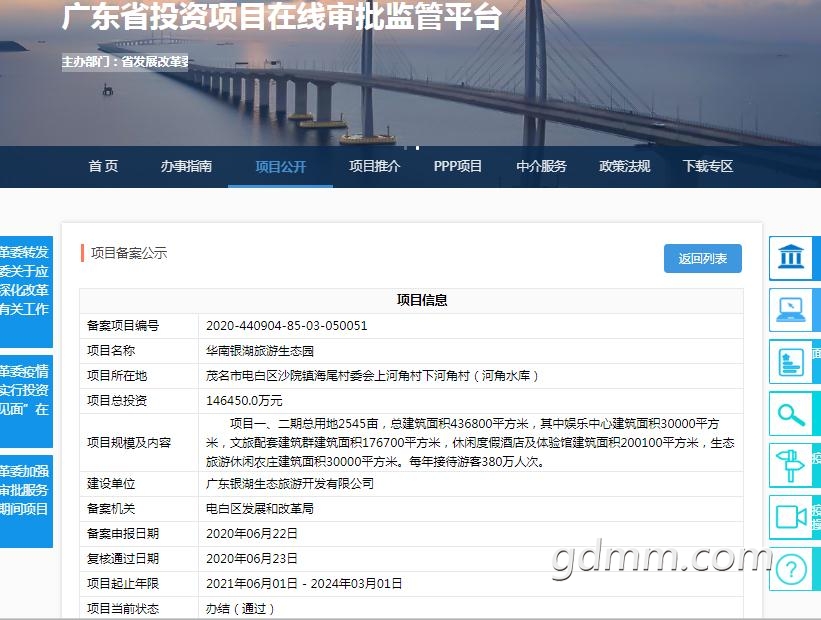Open the signpost guide icon
Screen dimensions: 821x620
click(x=791, y=465)
